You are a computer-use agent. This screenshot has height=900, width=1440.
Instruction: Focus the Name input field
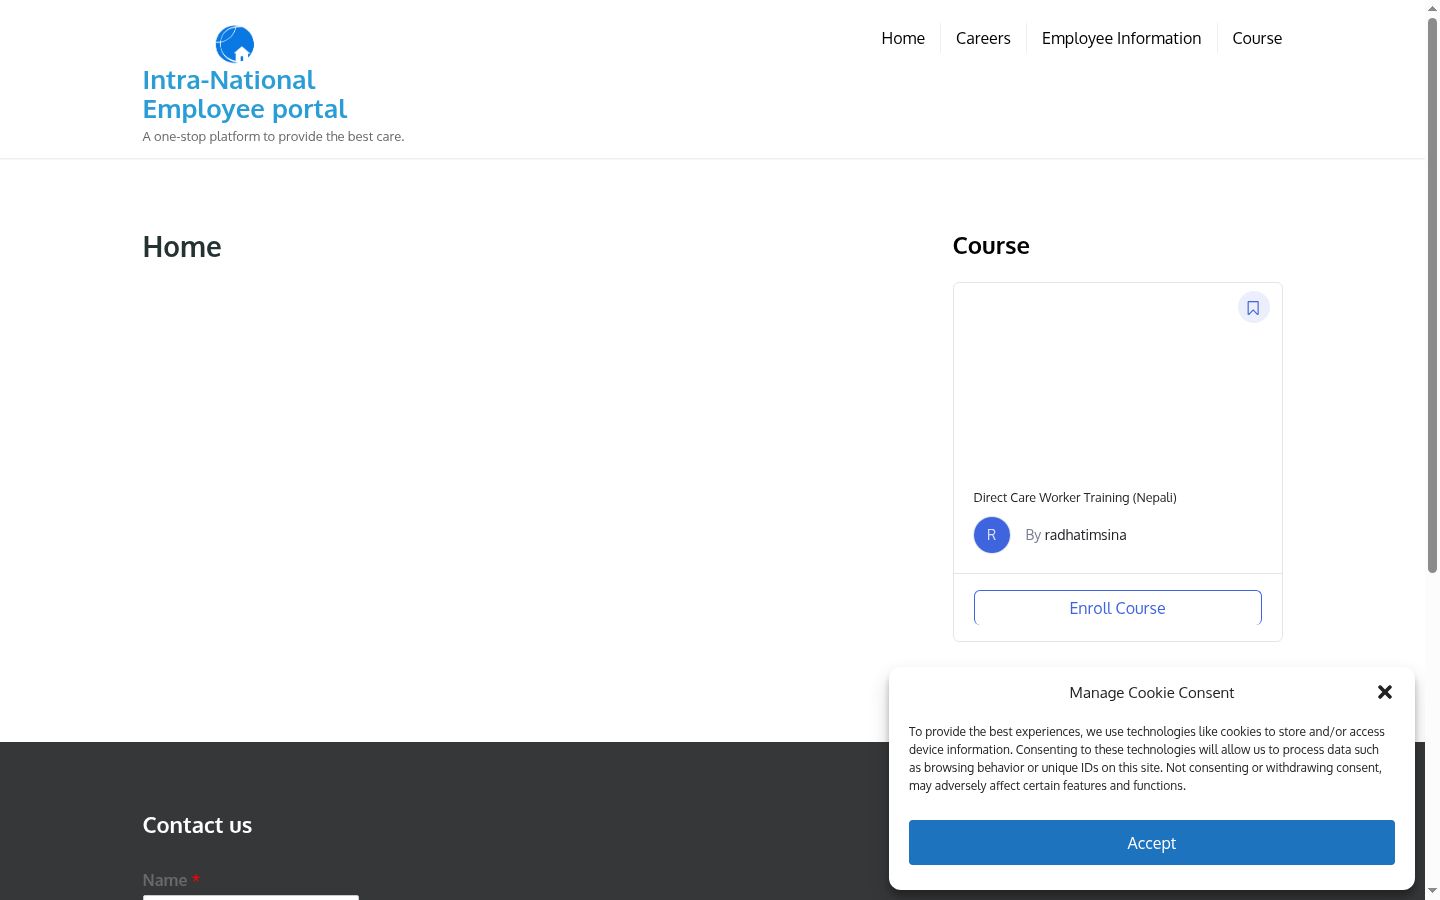(x=250, y=897)
